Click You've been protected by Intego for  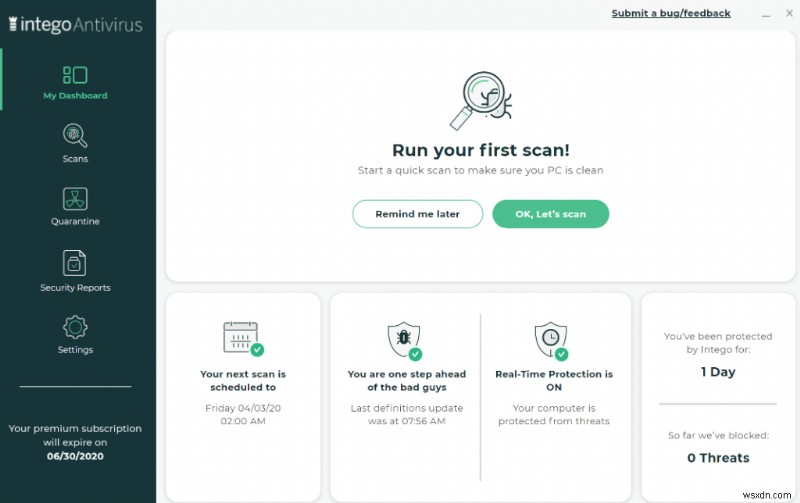pos(718,343)
